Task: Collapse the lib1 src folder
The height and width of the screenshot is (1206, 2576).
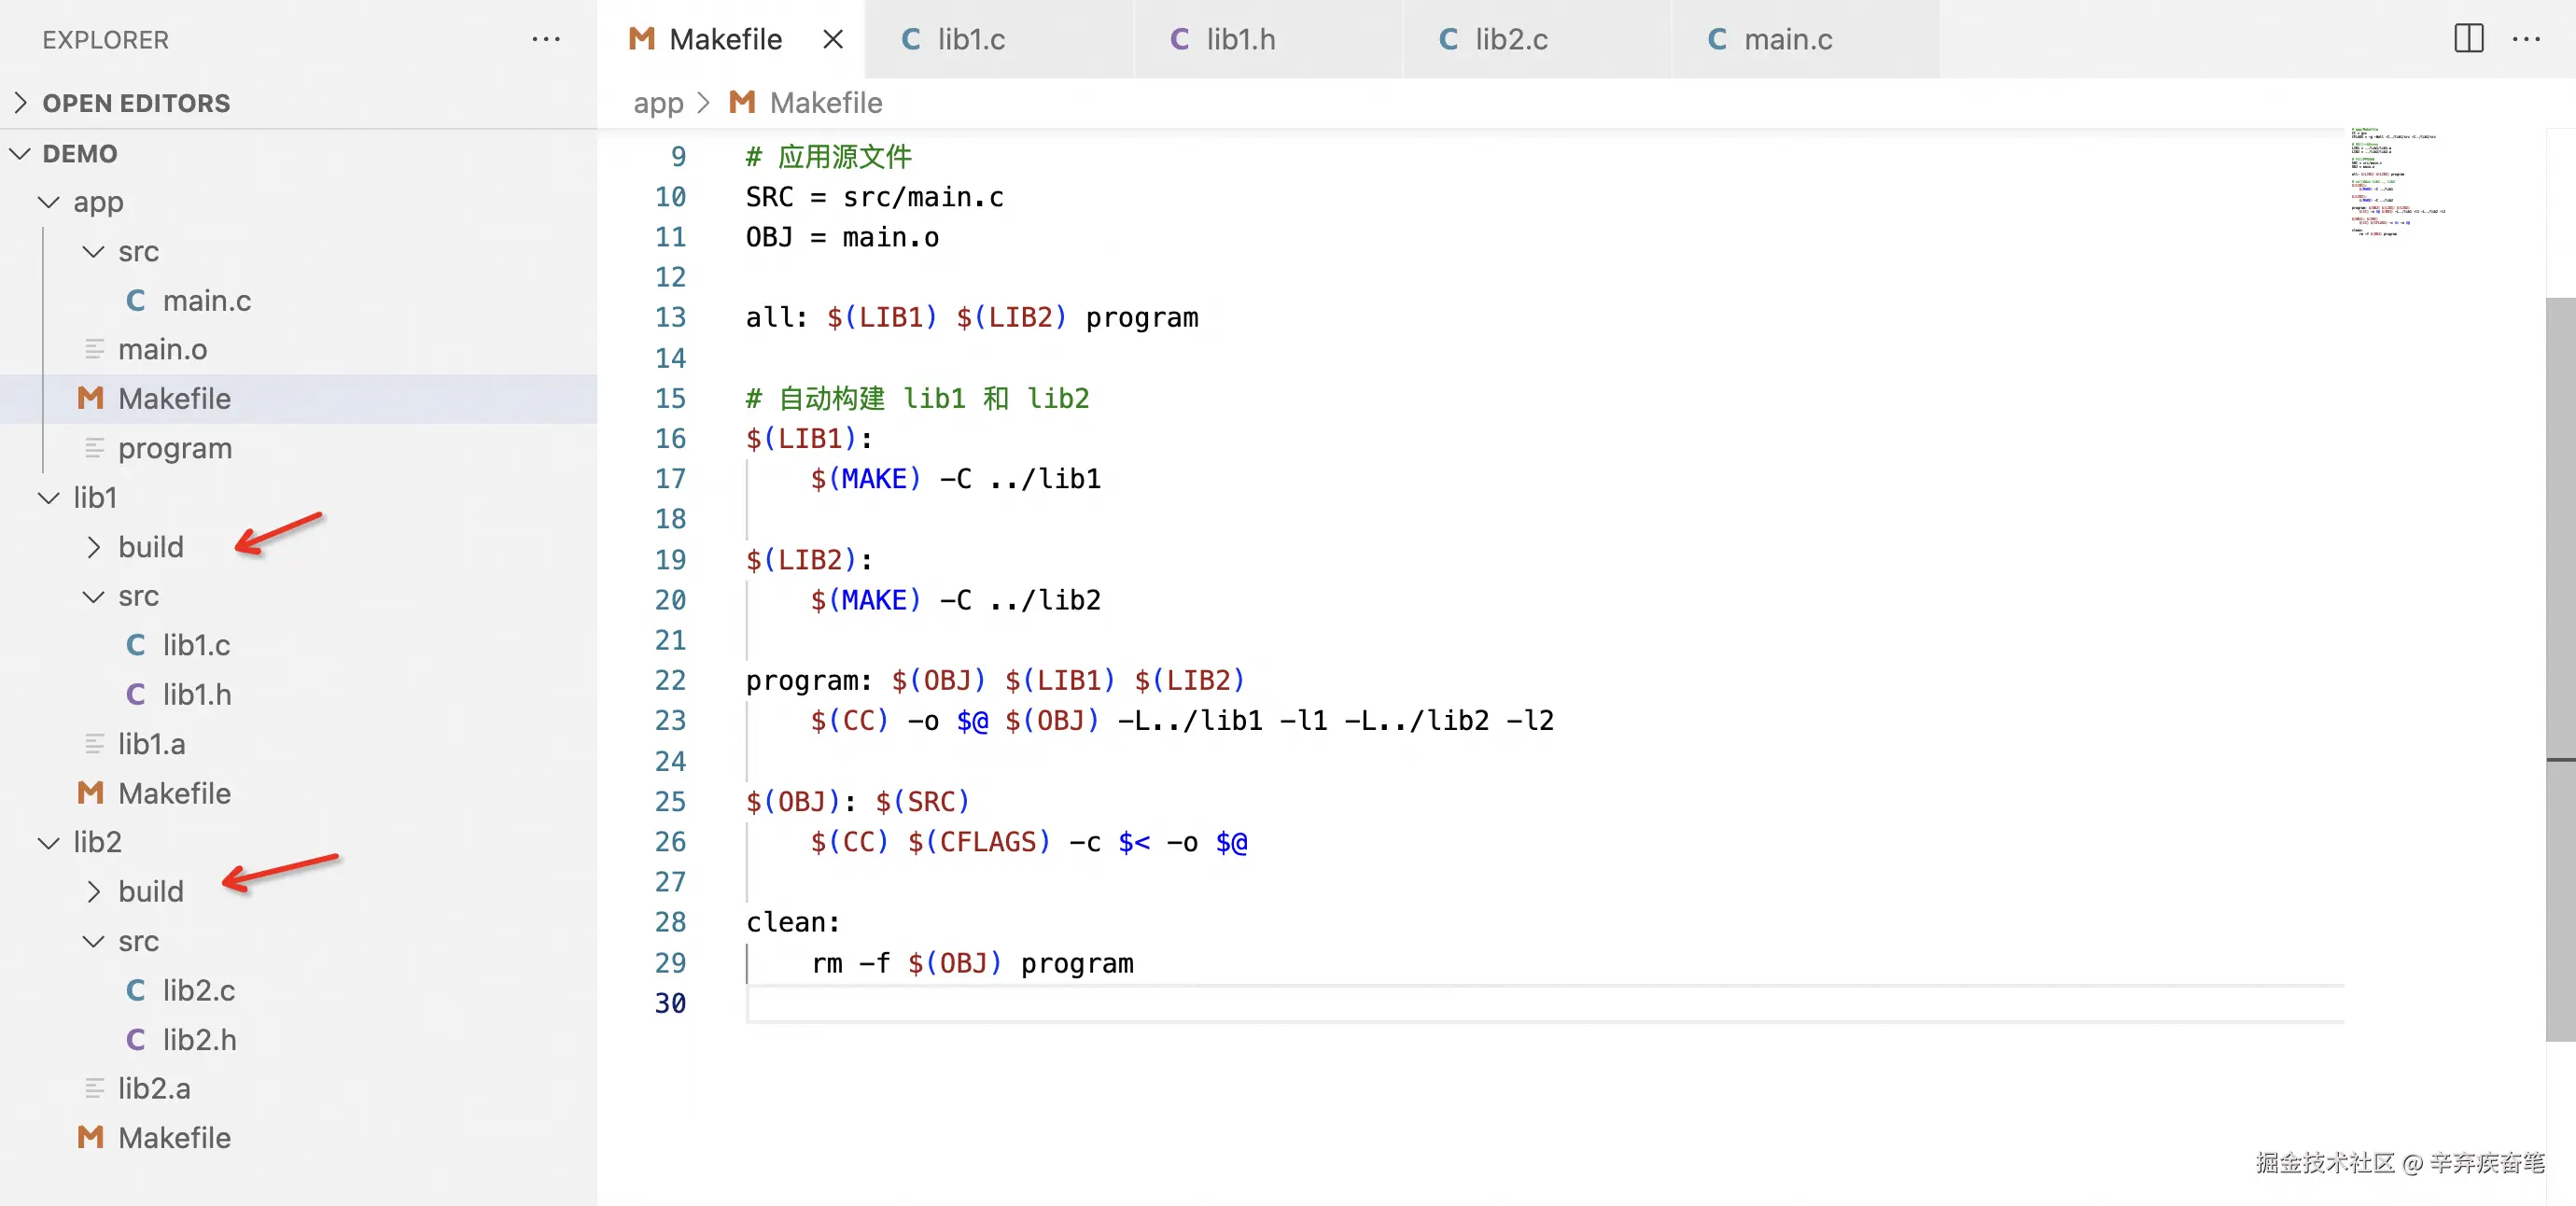Action: point(138,596)
